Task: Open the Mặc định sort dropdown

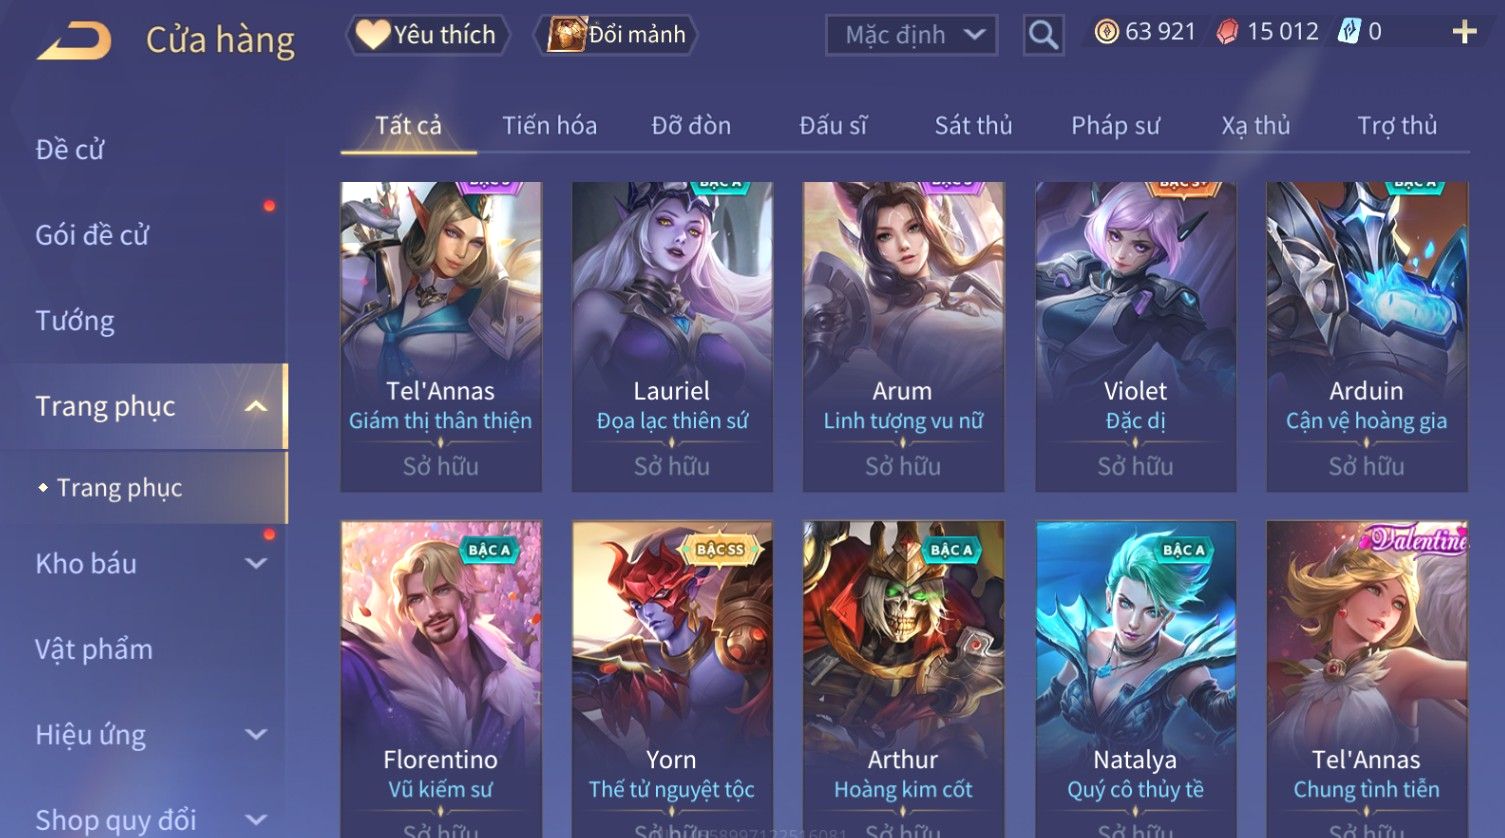Action: (911, 36)
